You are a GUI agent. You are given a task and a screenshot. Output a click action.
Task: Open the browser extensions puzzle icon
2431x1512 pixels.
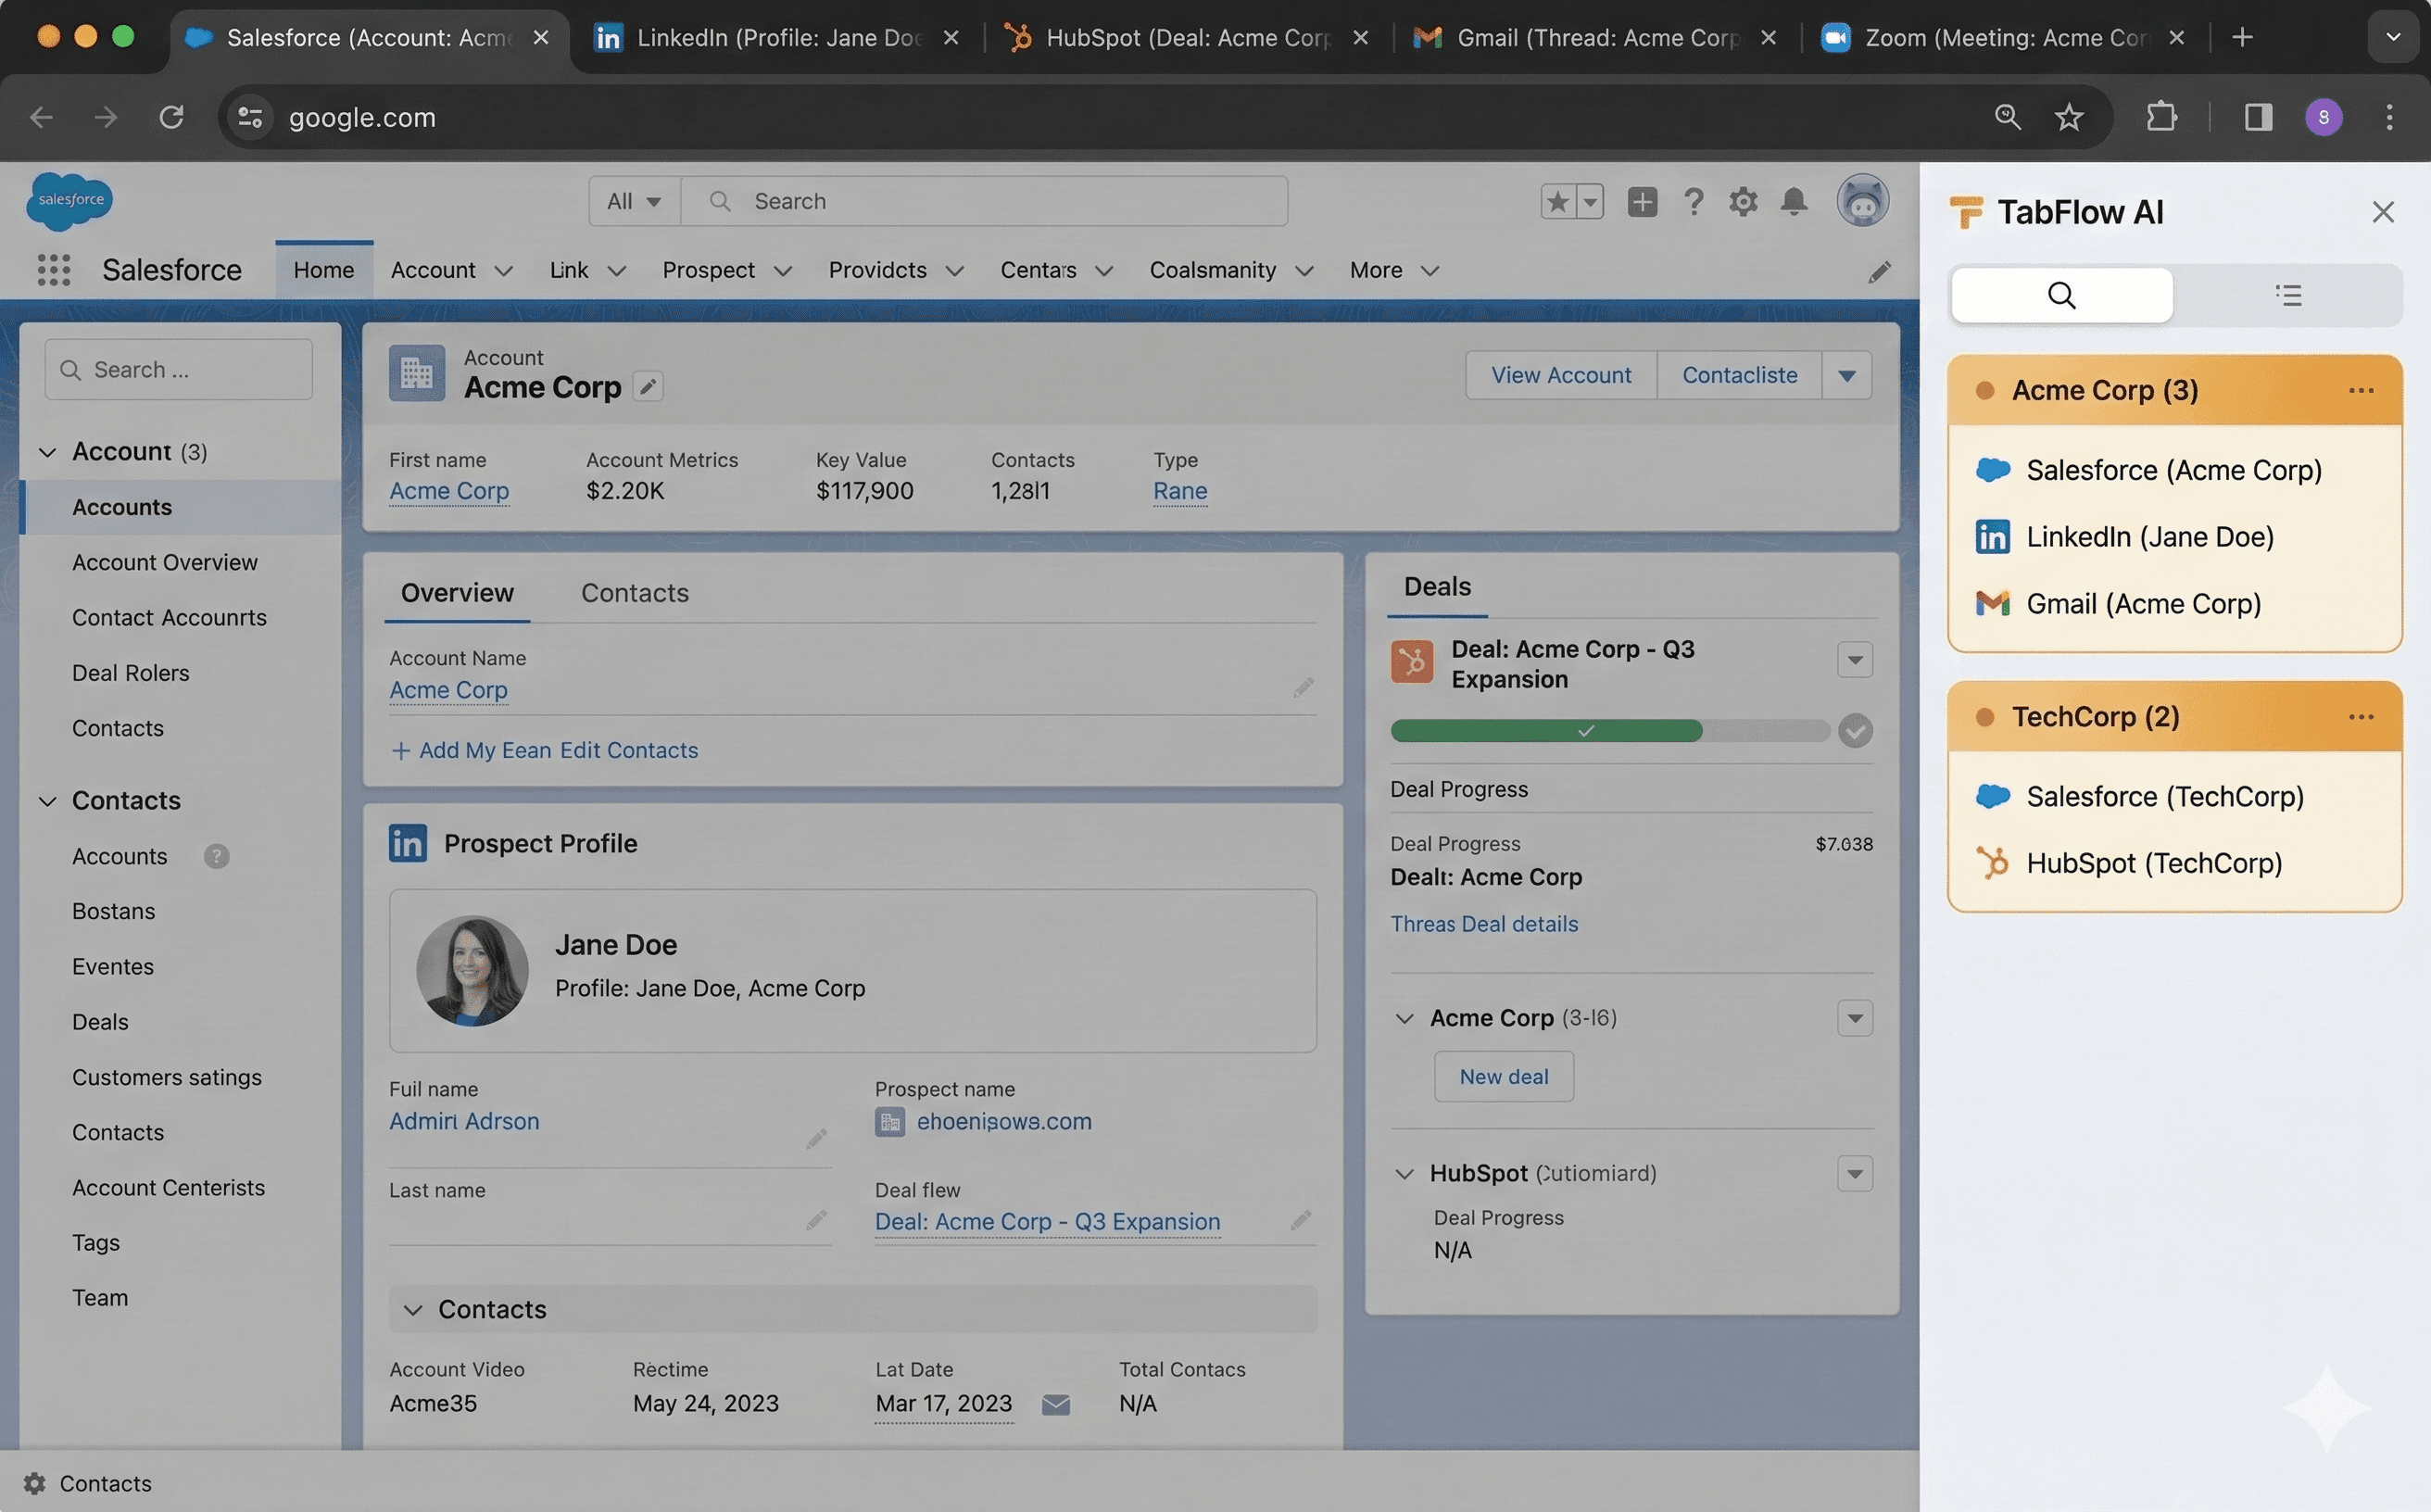(2161, 117)
